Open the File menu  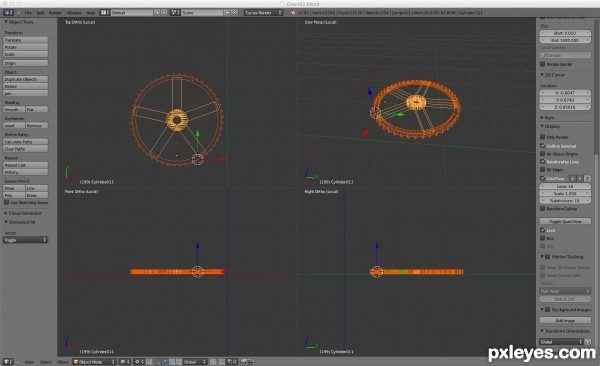click(x=28, y=13)
